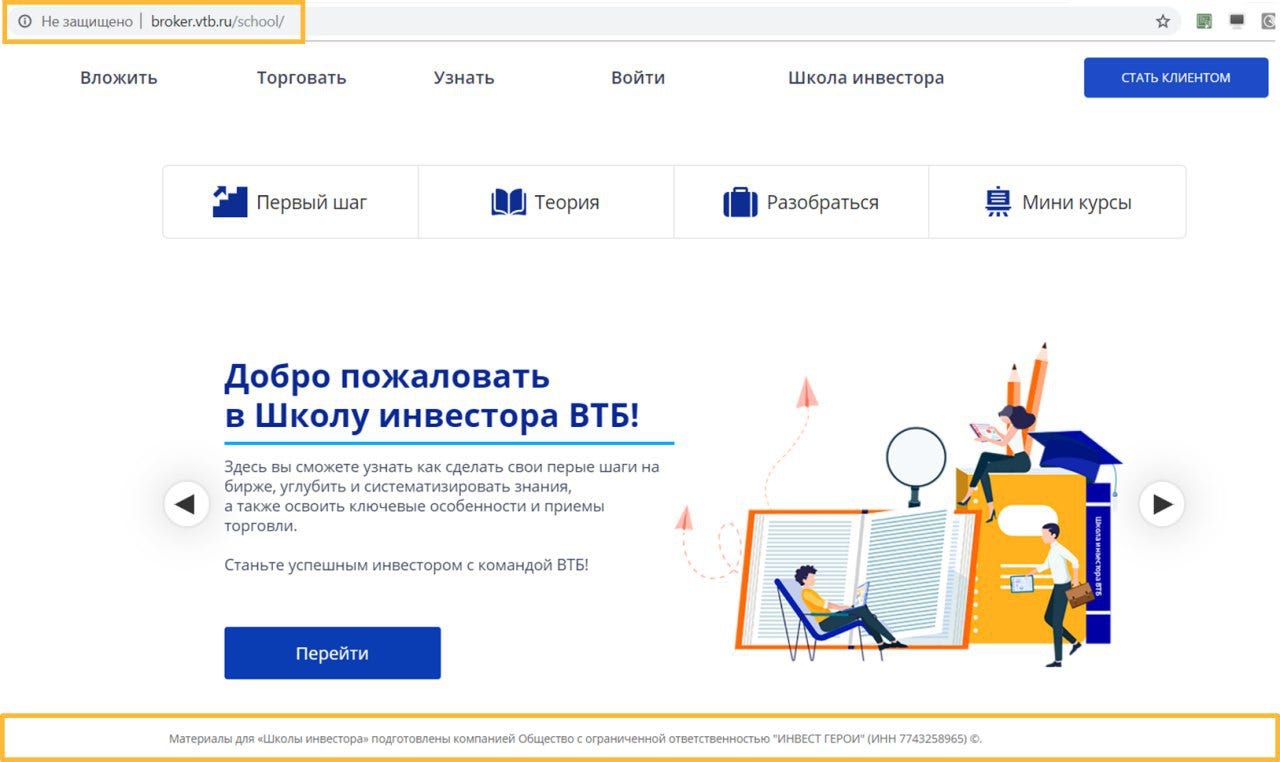This screenshot has width=1280, height=762.
Task: Click the investor school illustration
Action: tap(897, 505)
